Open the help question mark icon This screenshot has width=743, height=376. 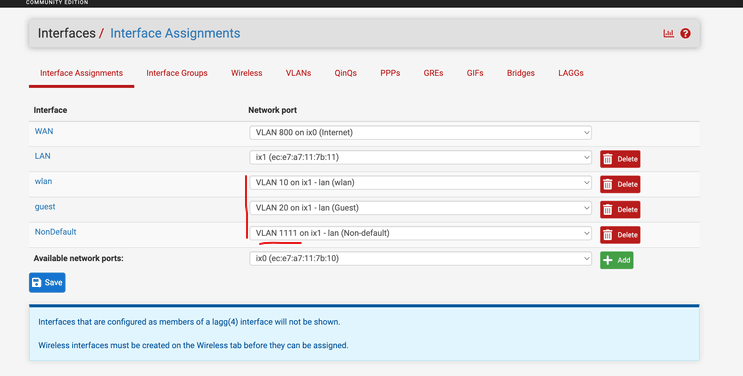coord(685,33)
